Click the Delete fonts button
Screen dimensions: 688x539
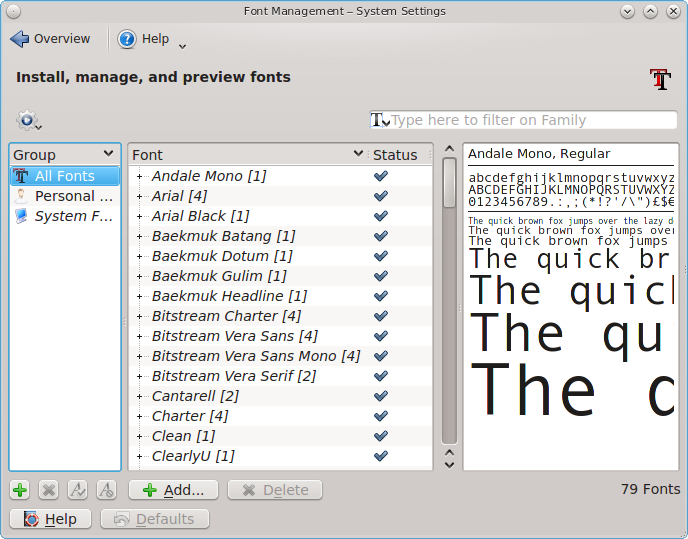(x=275, y=490)
